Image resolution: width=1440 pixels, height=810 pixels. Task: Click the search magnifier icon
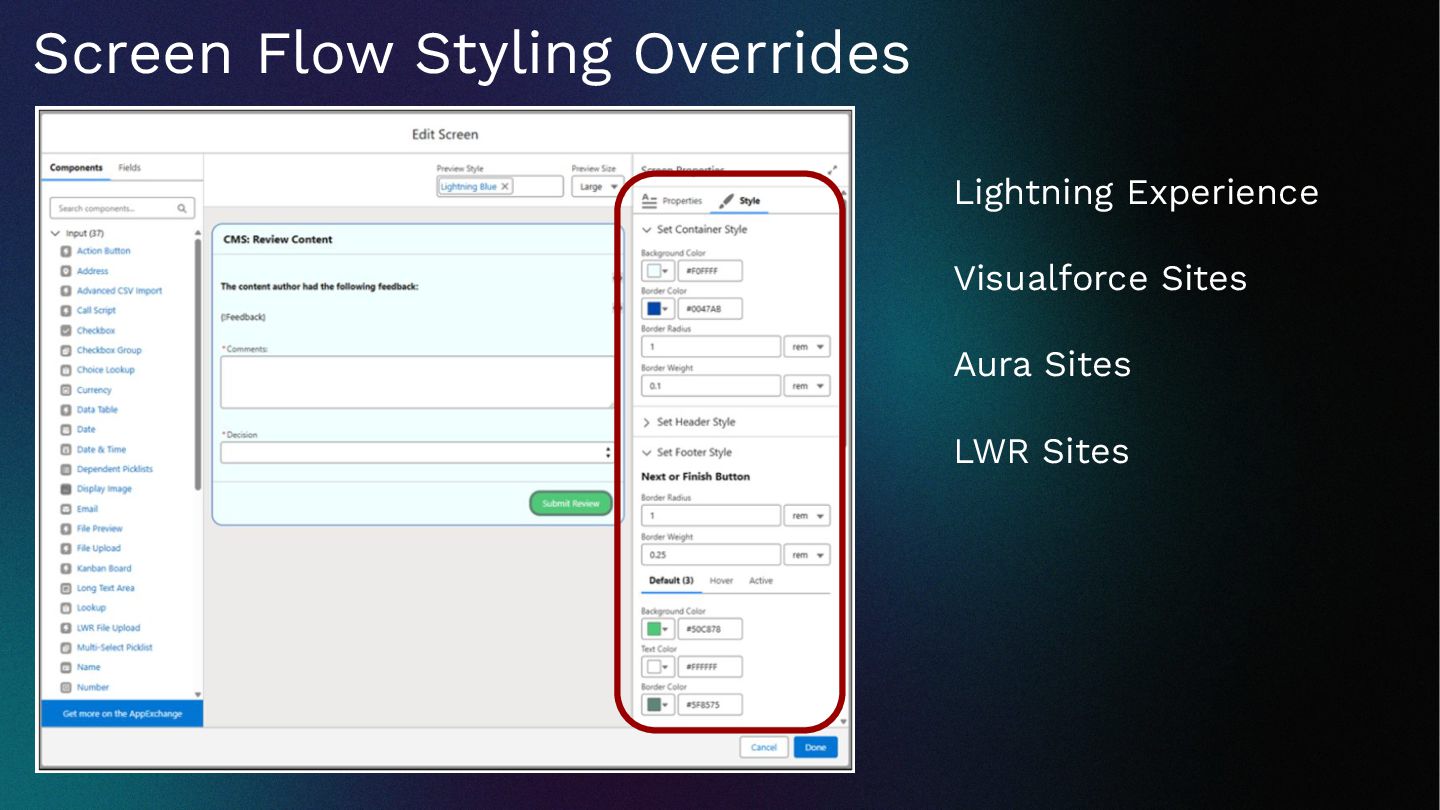[x=182, y=209]
